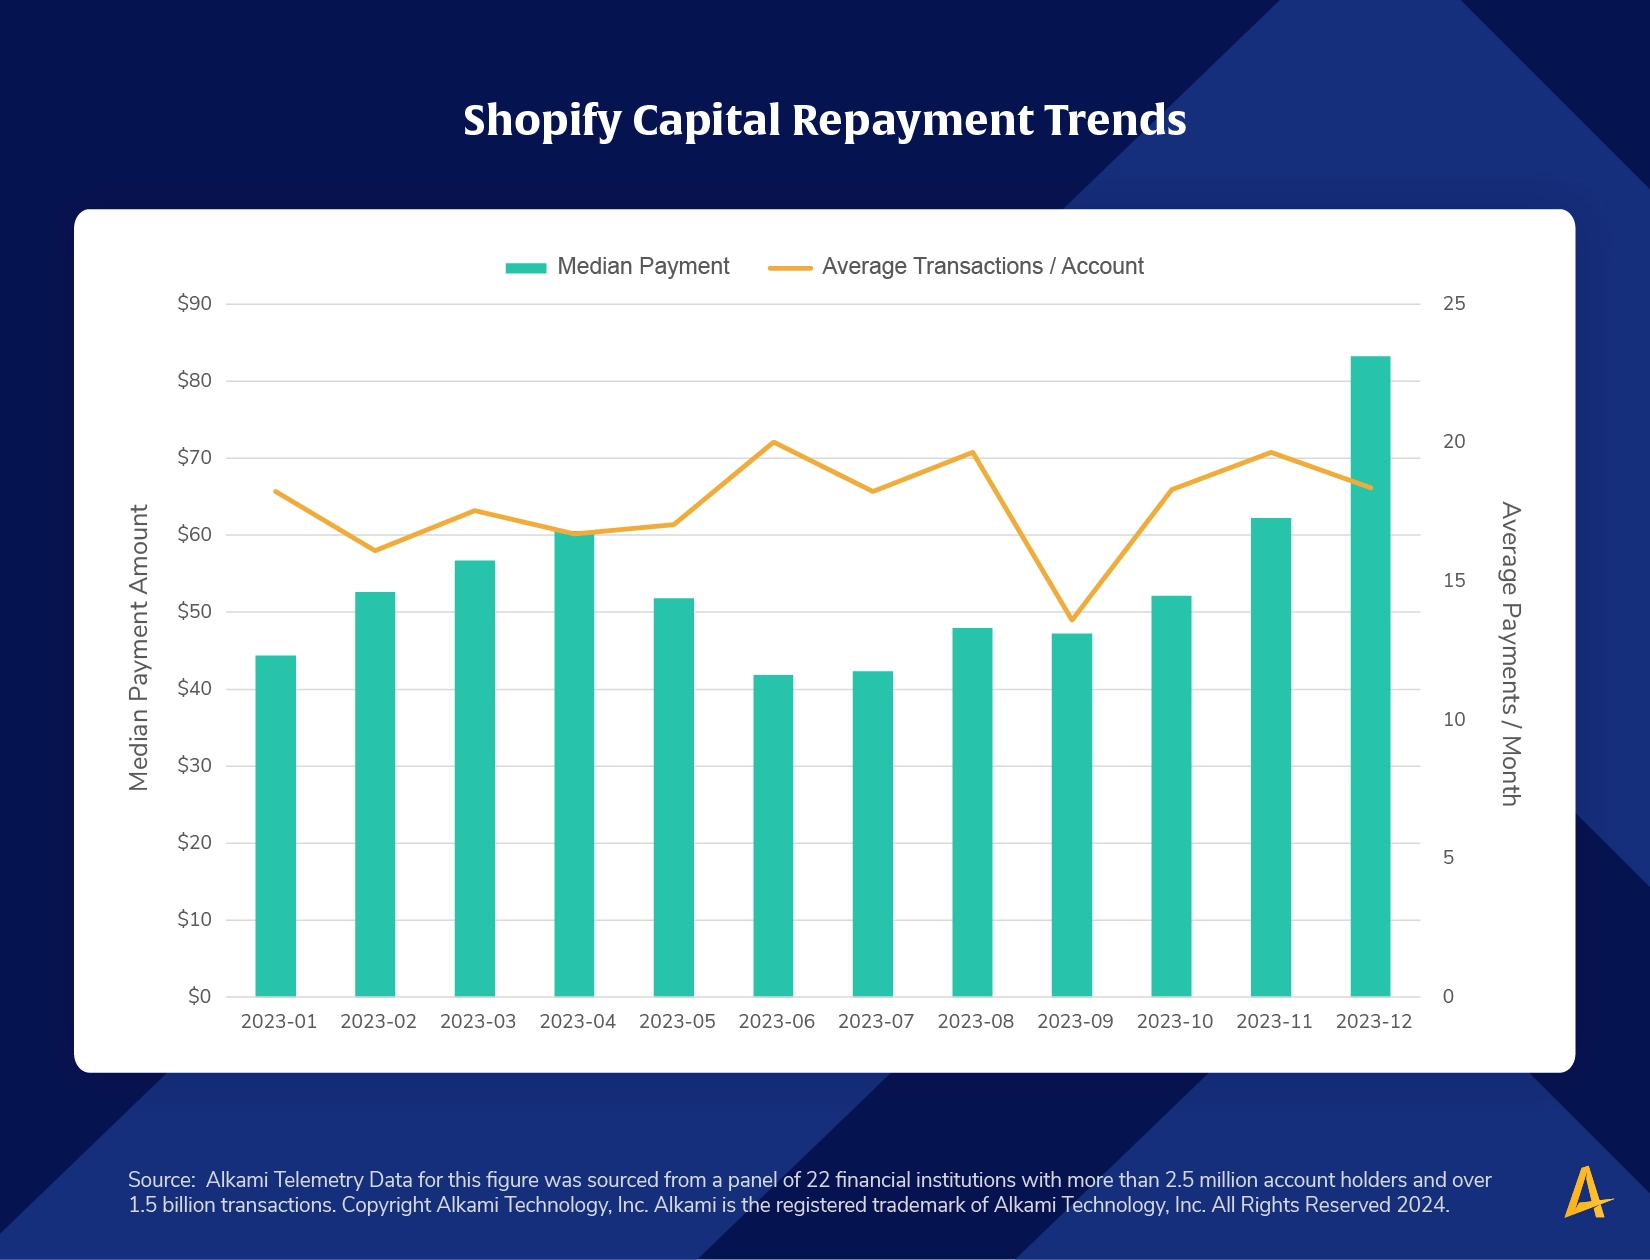The width and height of the screenshot is (1650, 1260).
Task: Click the 2023-01 axis label
Action: [x=279, y=1022]
